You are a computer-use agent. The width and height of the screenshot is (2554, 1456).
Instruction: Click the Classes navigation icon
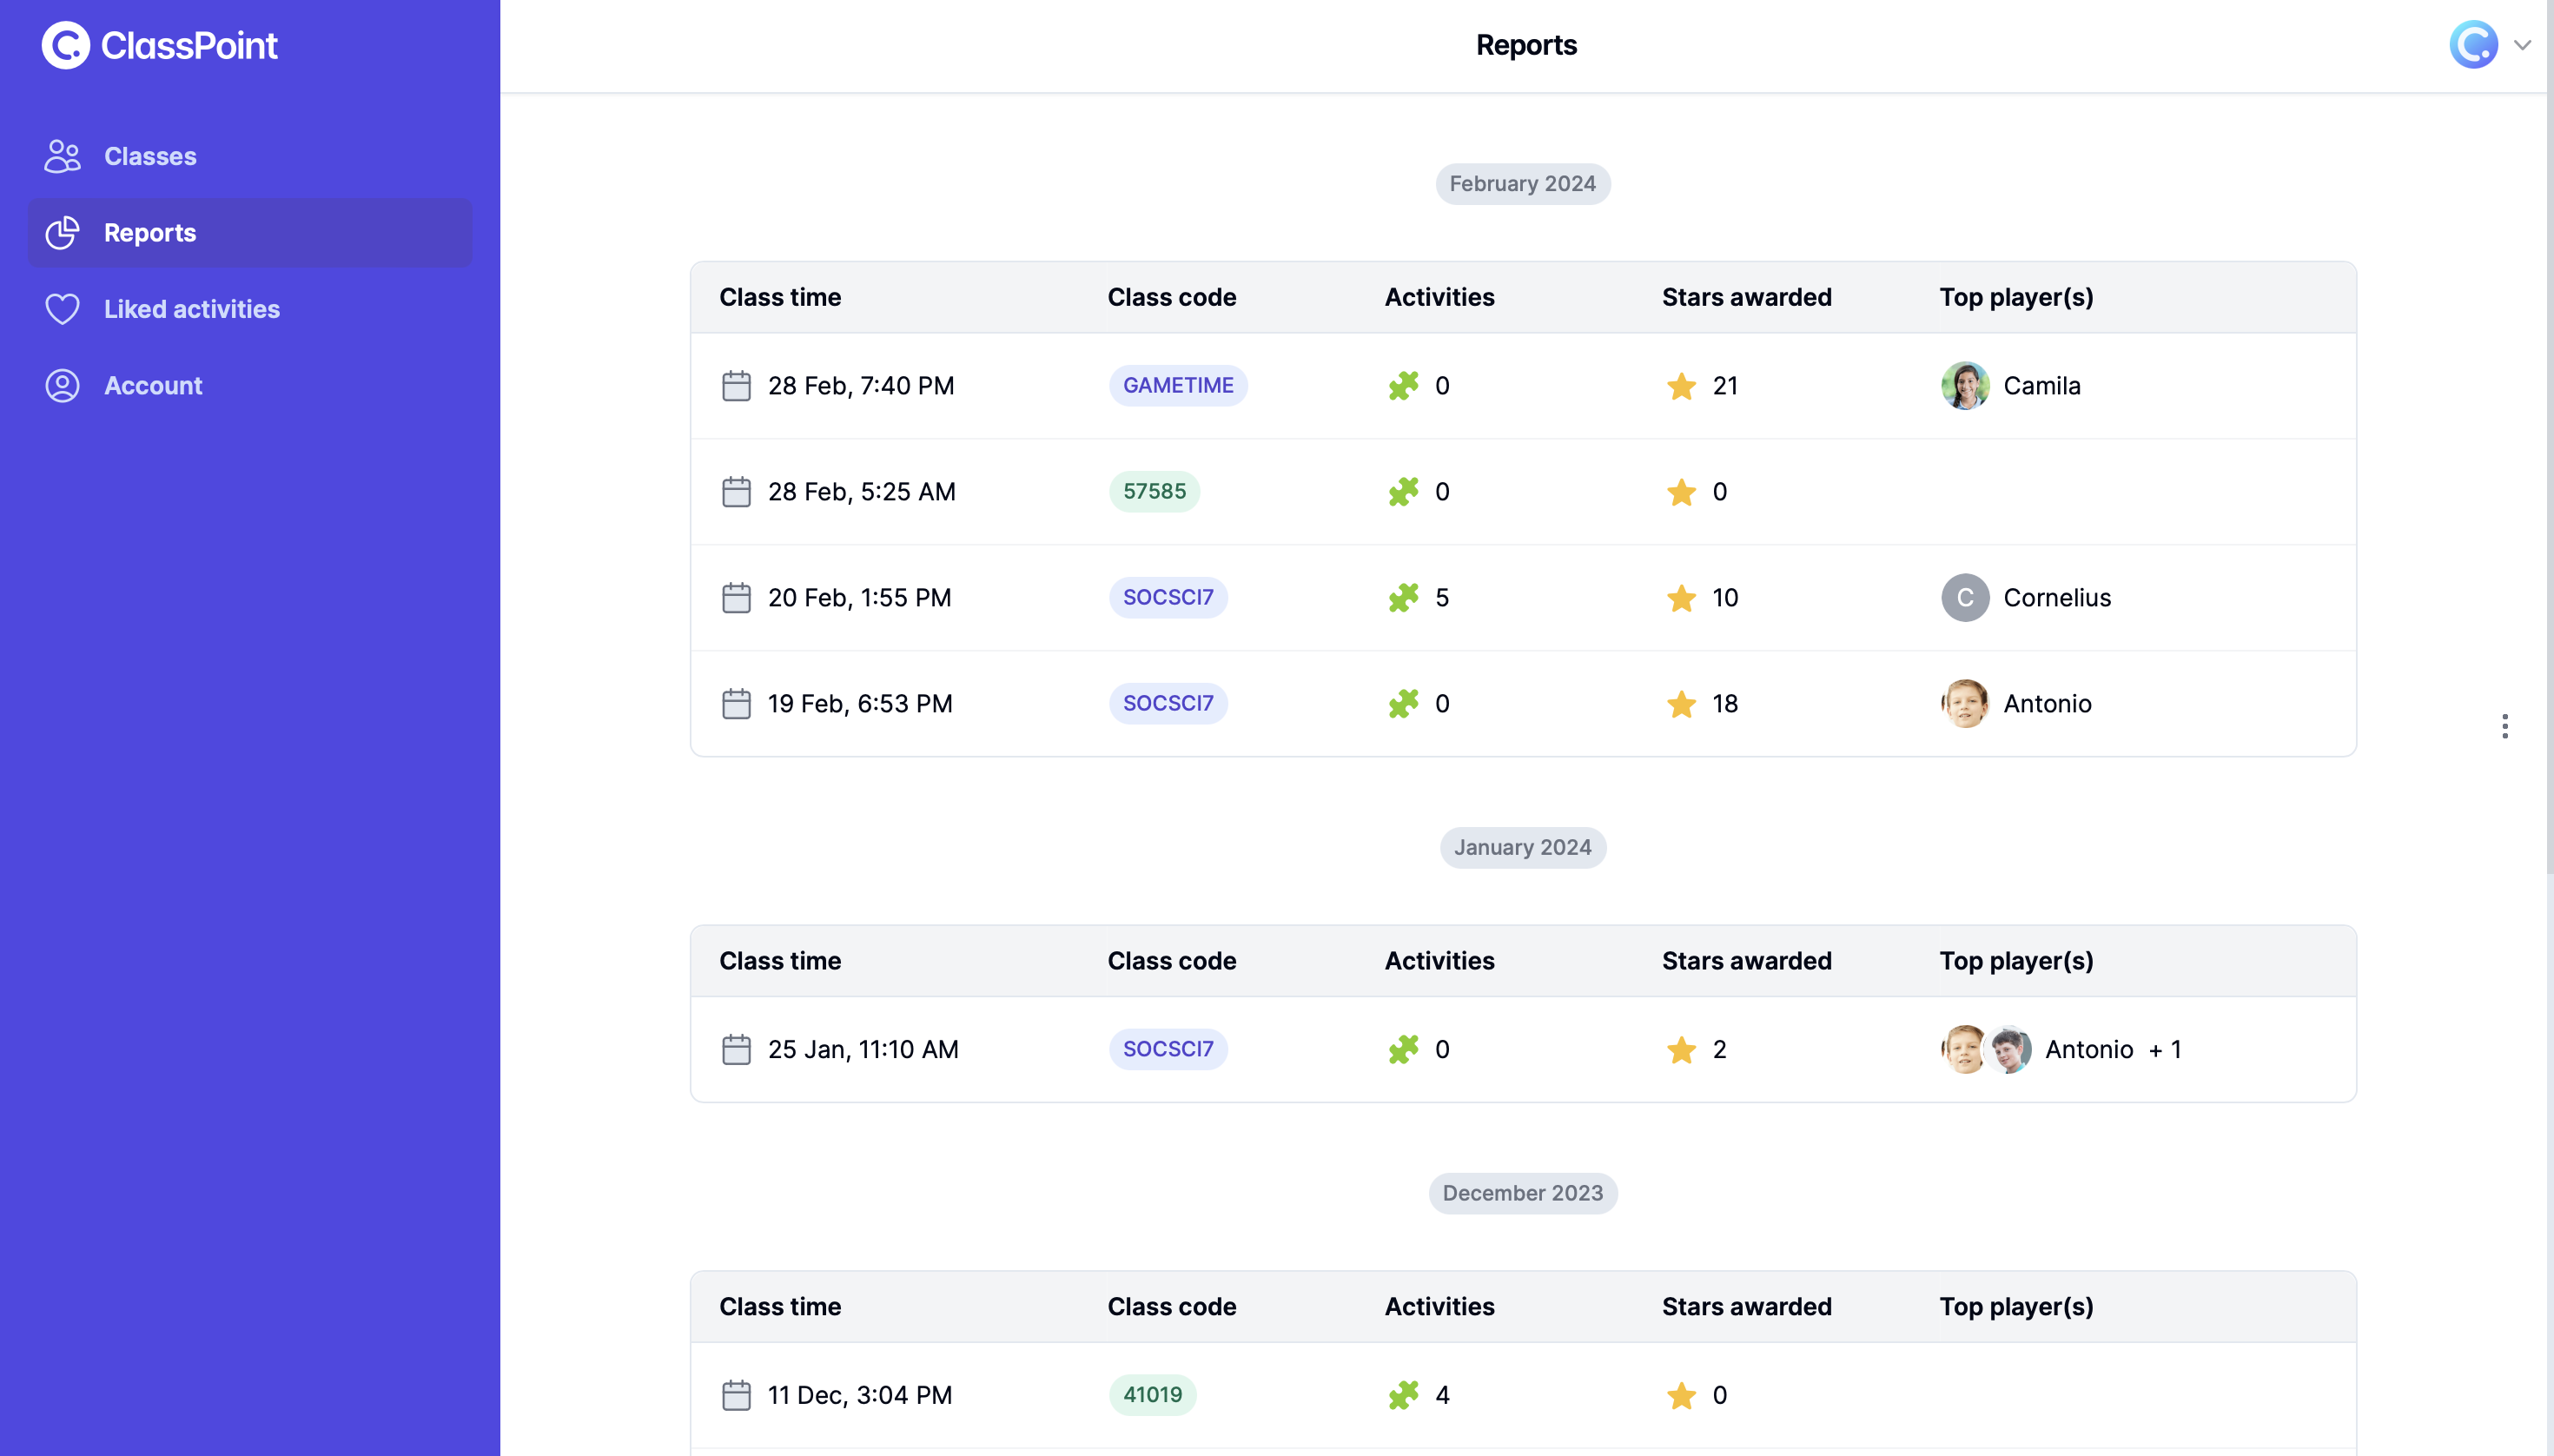pyautogui.click(x=63, y=156)
